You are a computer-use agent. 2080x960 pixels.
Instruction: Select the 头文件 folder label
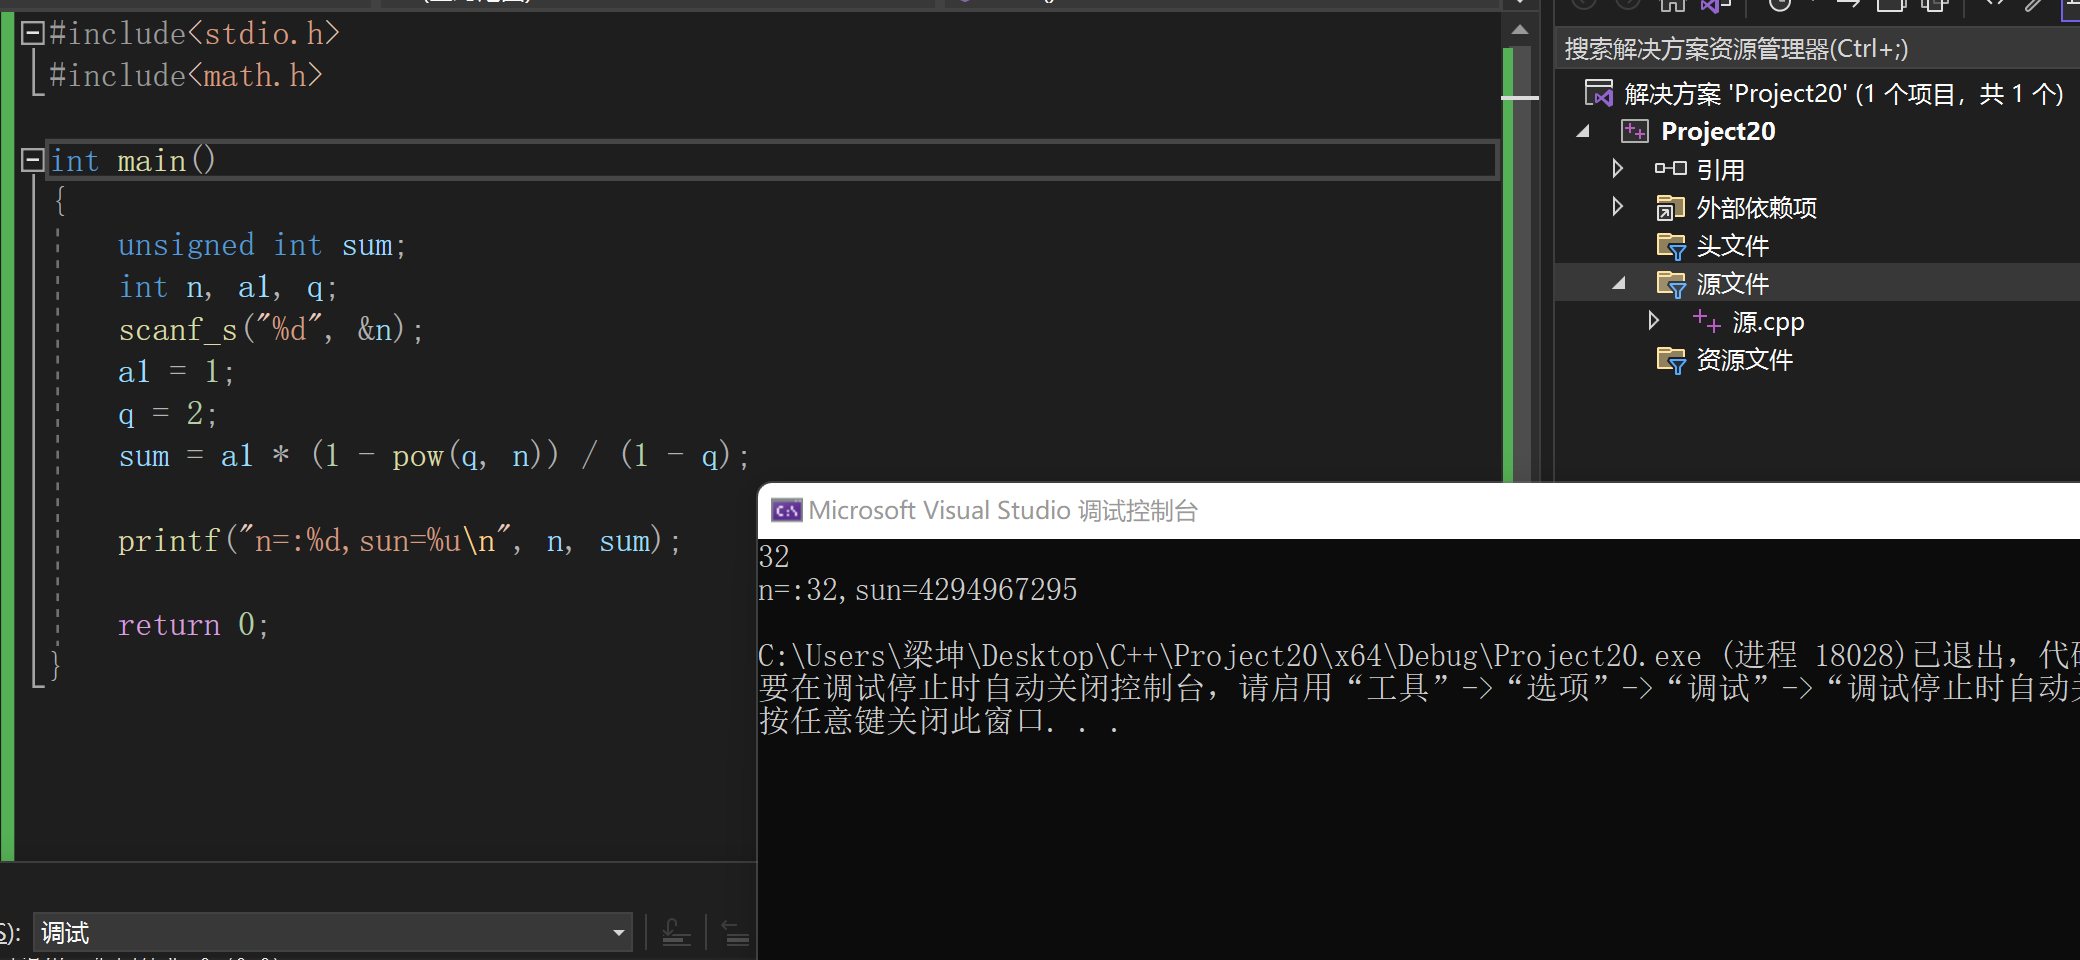[1732, 246]
